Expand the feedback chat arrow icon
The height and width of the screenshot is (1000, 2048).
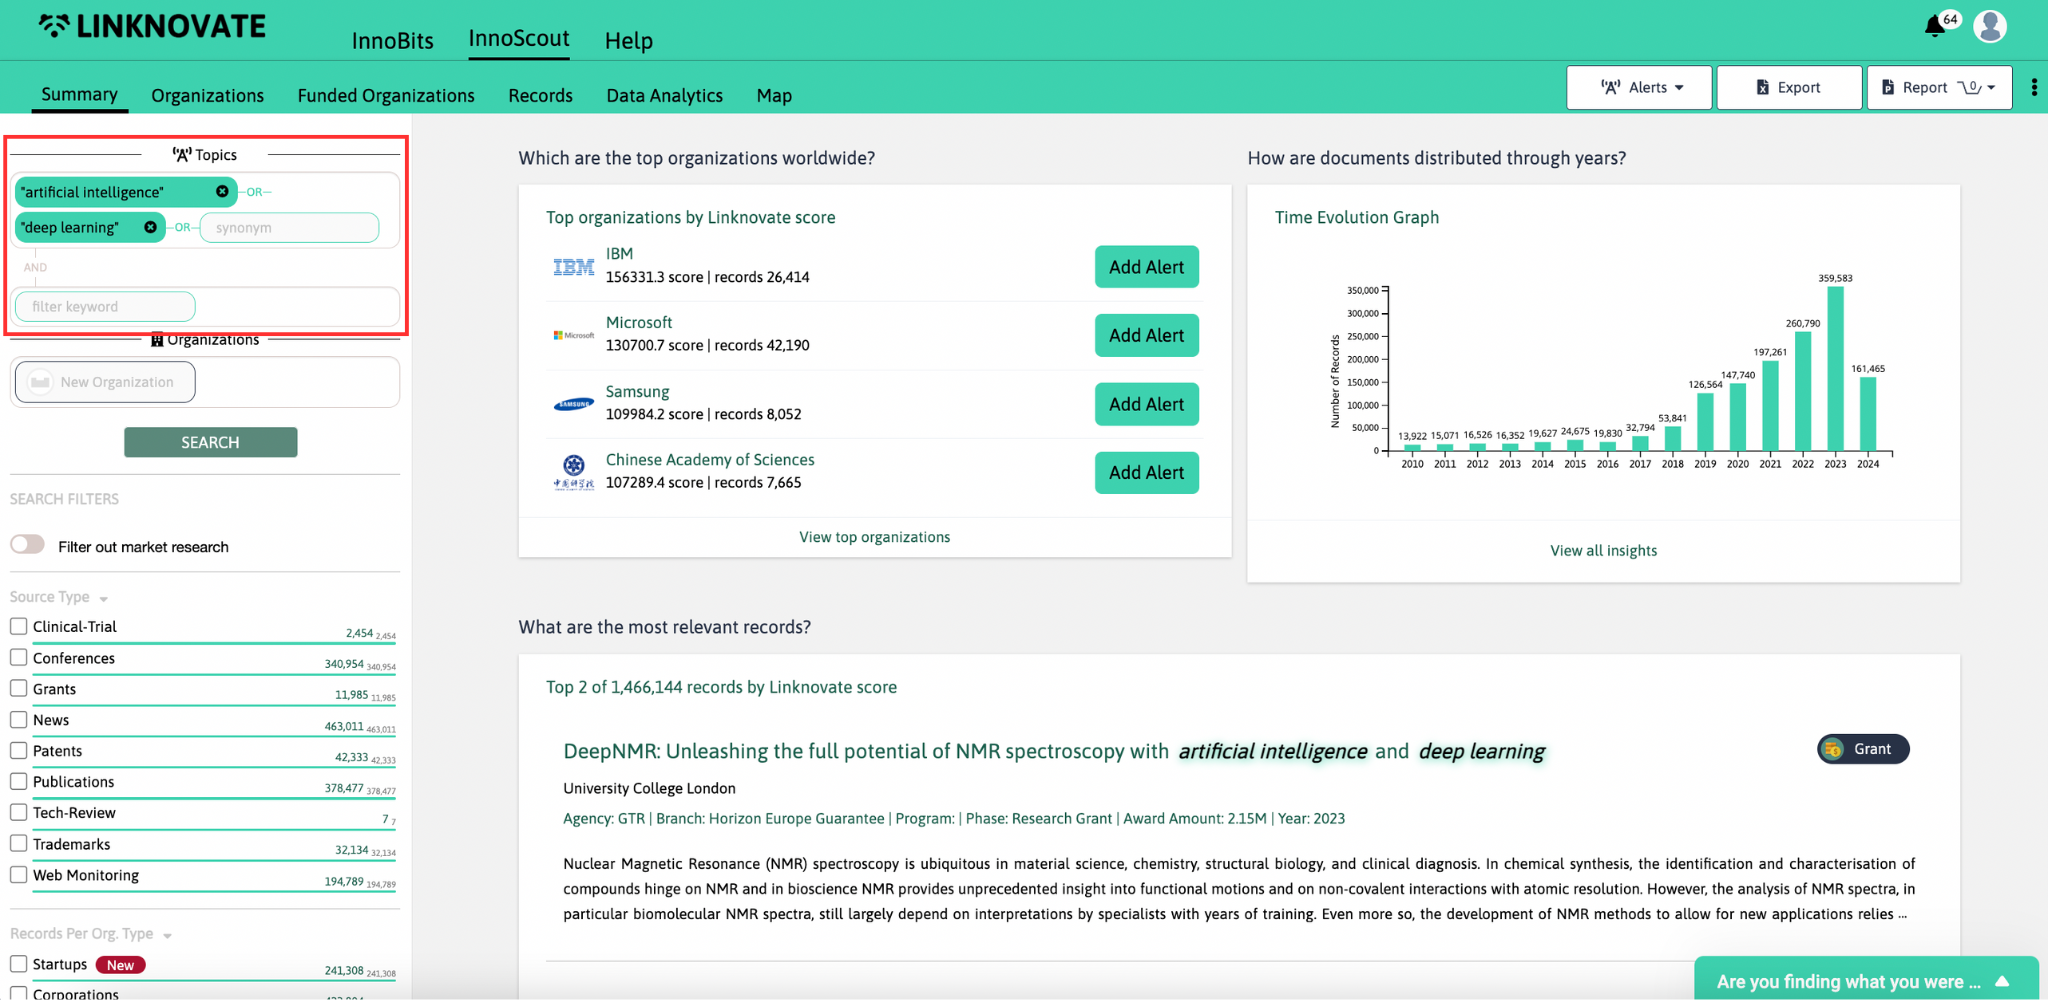coord(2002,982)
